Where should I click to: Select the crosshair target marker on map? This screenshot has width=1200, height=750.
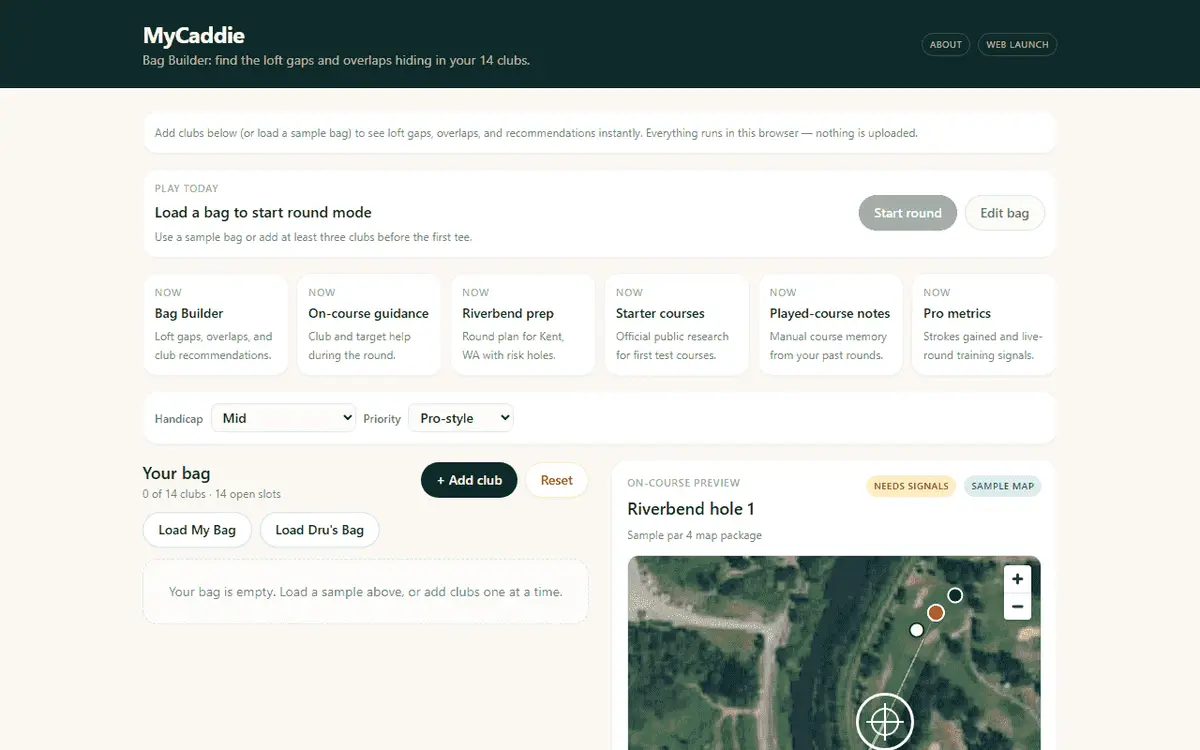(x=885, y=720)
